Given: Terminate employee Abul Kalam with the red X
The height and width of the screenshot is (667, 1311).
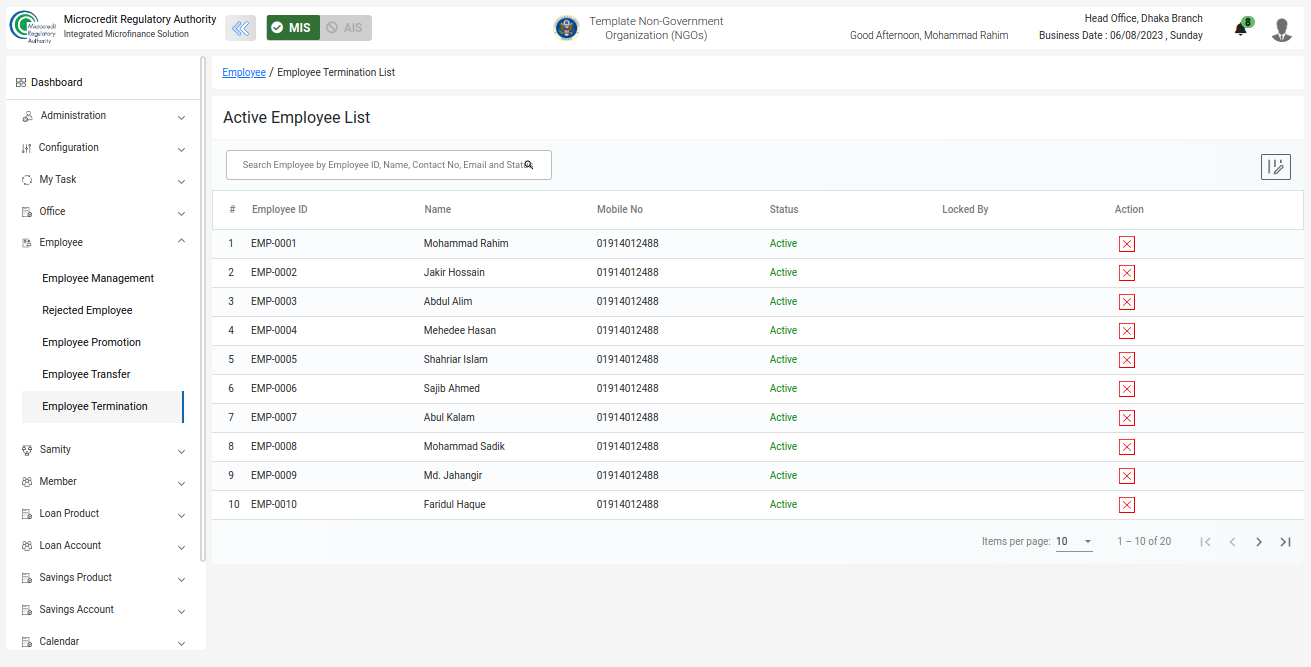Looking at the screenshot, I should (1127, 418).
